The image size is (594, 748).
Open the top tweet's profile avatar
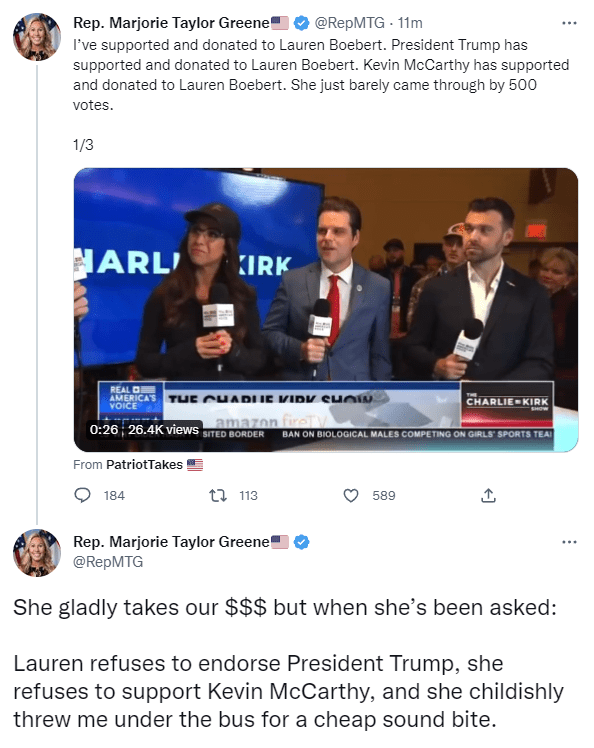[37, 37]
